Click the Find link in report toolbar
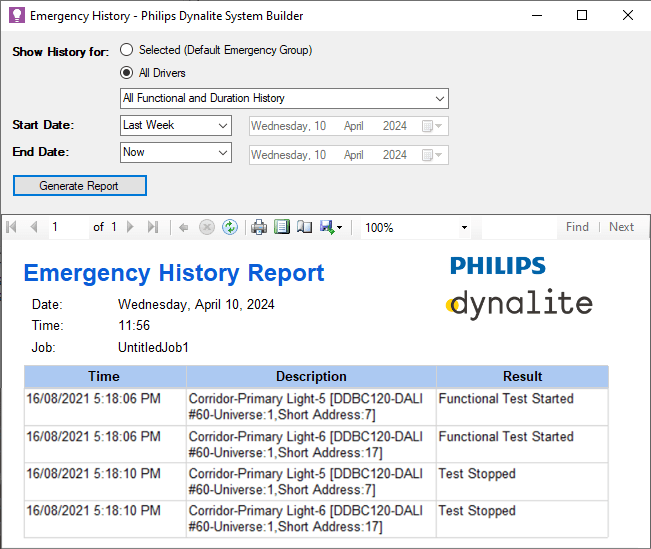651x549 pixels. pos(577,227)
